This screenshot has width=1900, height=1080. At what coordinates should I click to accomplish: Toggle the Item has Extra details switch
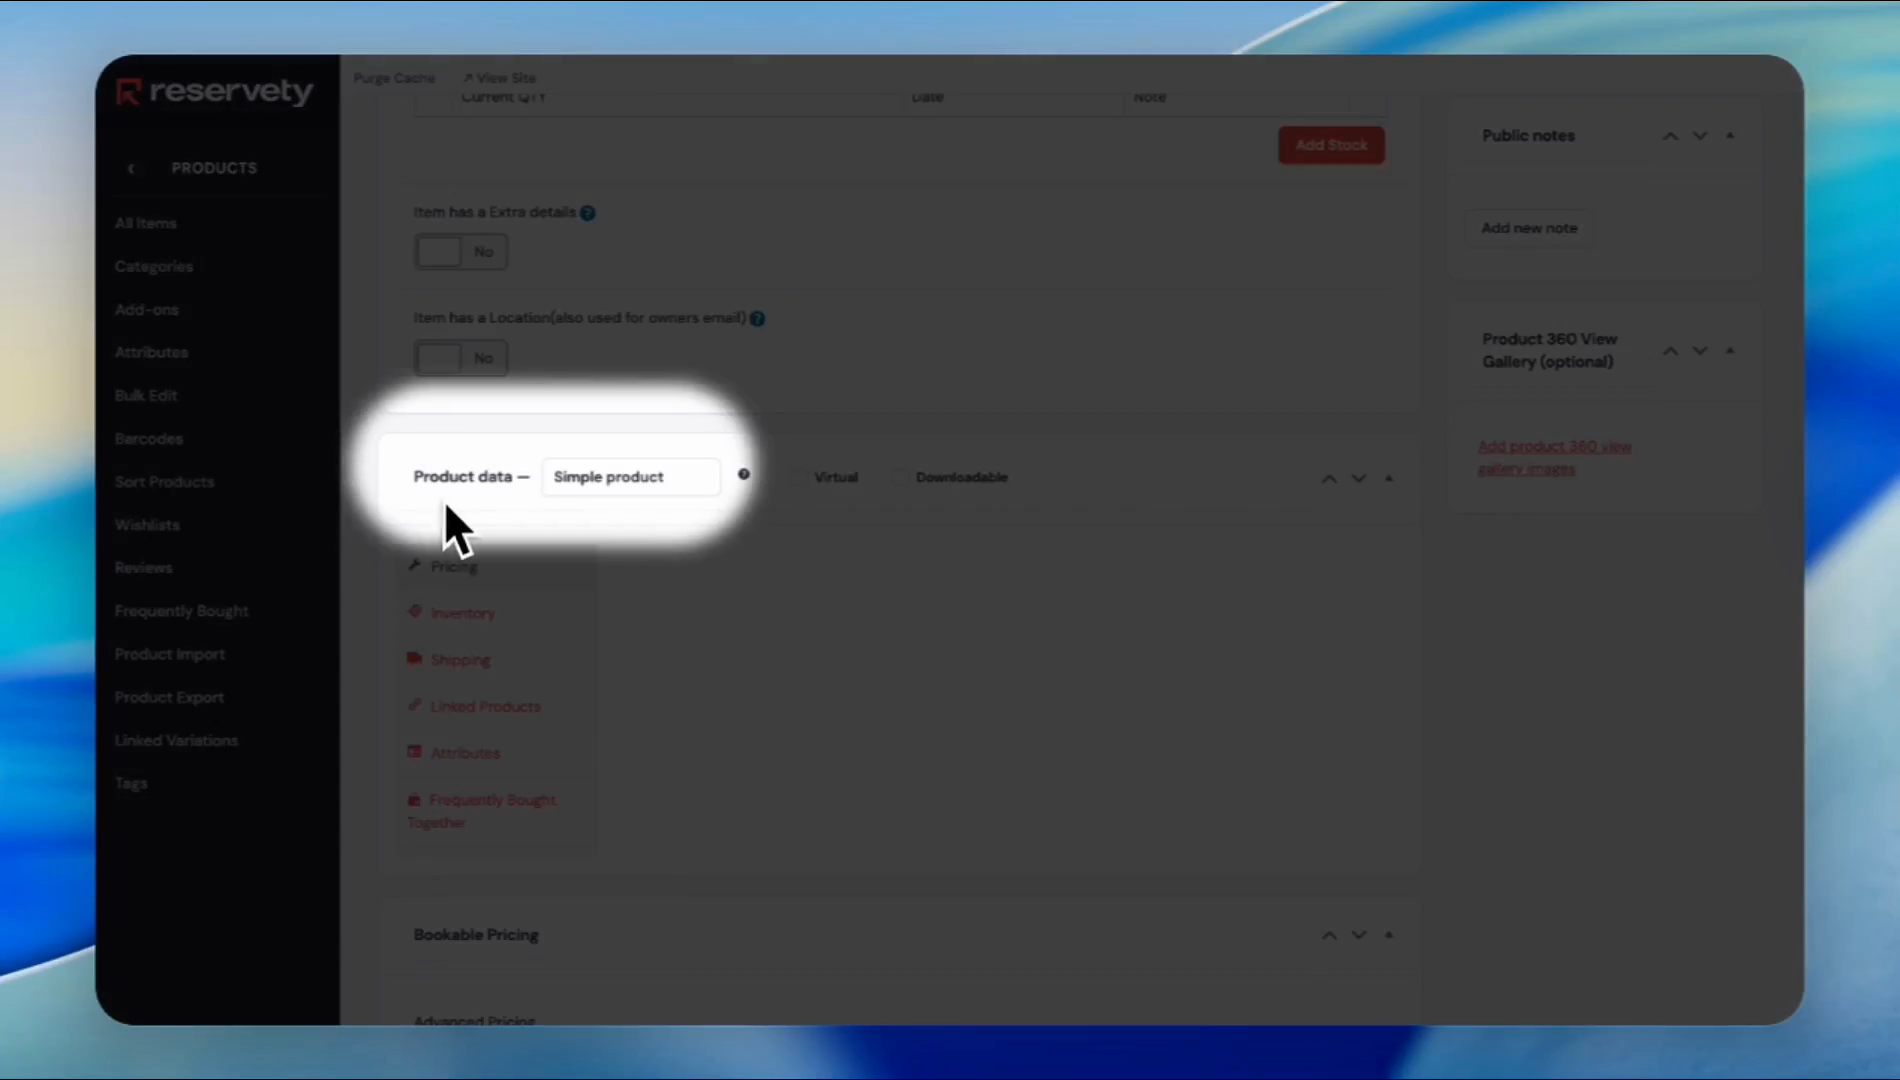point(460,252)
